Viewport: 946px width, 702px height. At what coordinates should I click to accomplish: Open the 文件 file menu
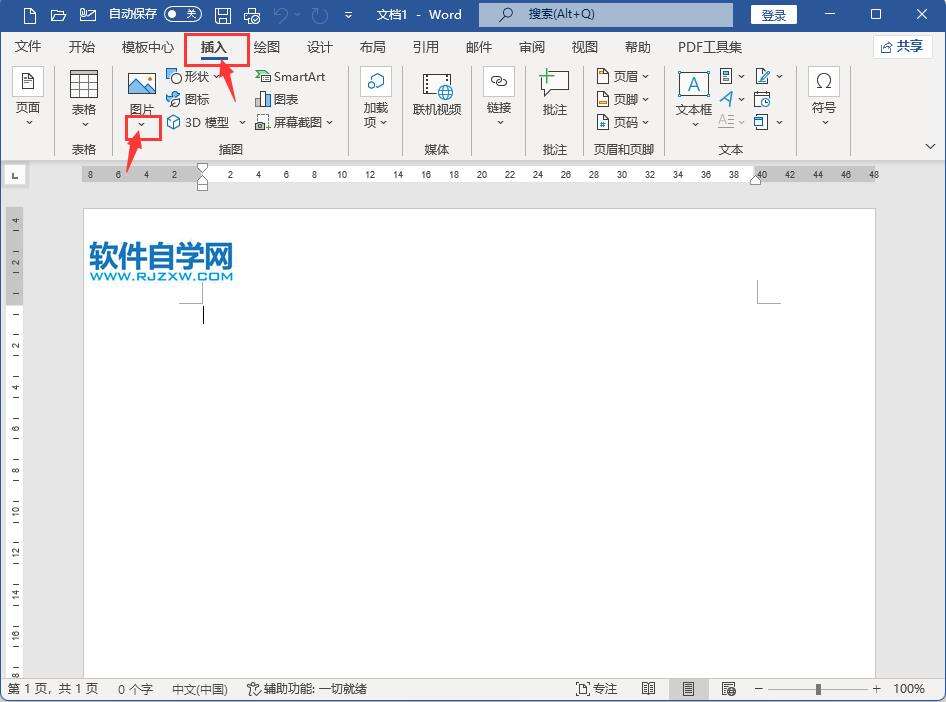28,47
